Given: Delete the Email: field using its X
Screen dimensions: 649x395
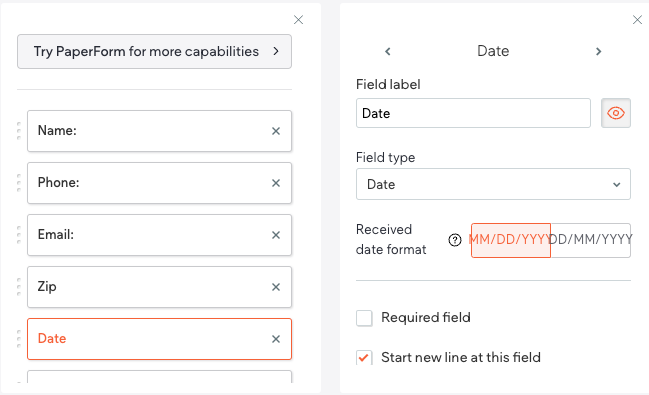Looking at the screenshot, I should coord(276,235).
